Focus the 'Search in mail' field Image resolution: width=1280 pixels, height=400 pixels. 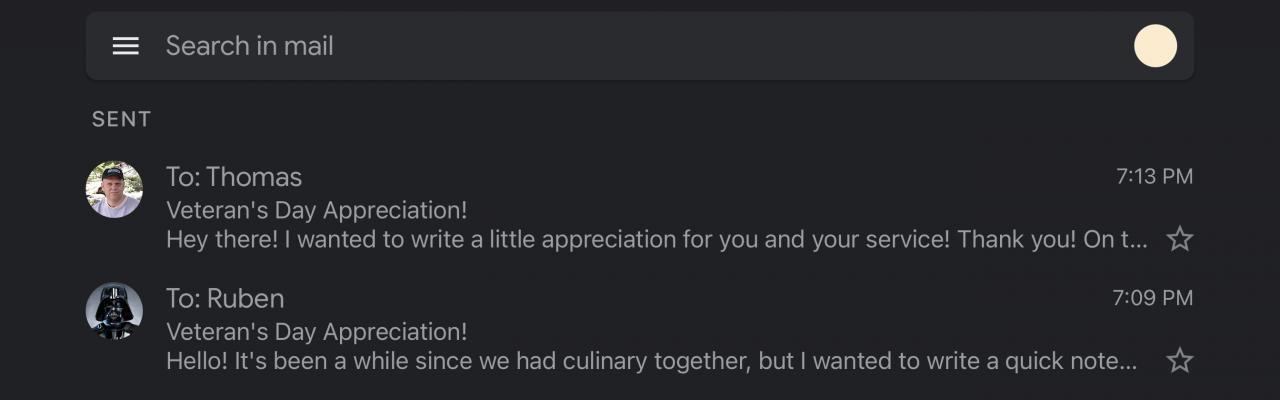tap(600, 46)
